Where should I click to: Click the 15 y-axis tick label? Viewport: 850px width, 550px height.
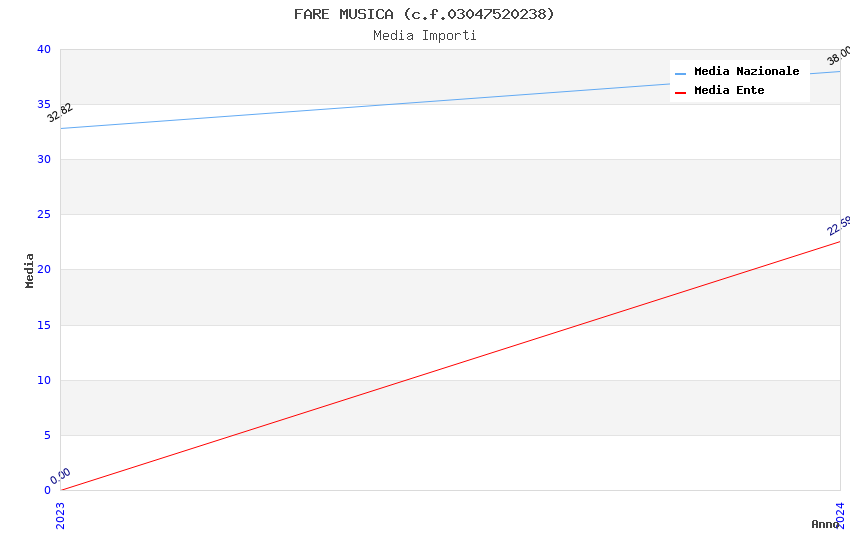click(x=43, y=325)
